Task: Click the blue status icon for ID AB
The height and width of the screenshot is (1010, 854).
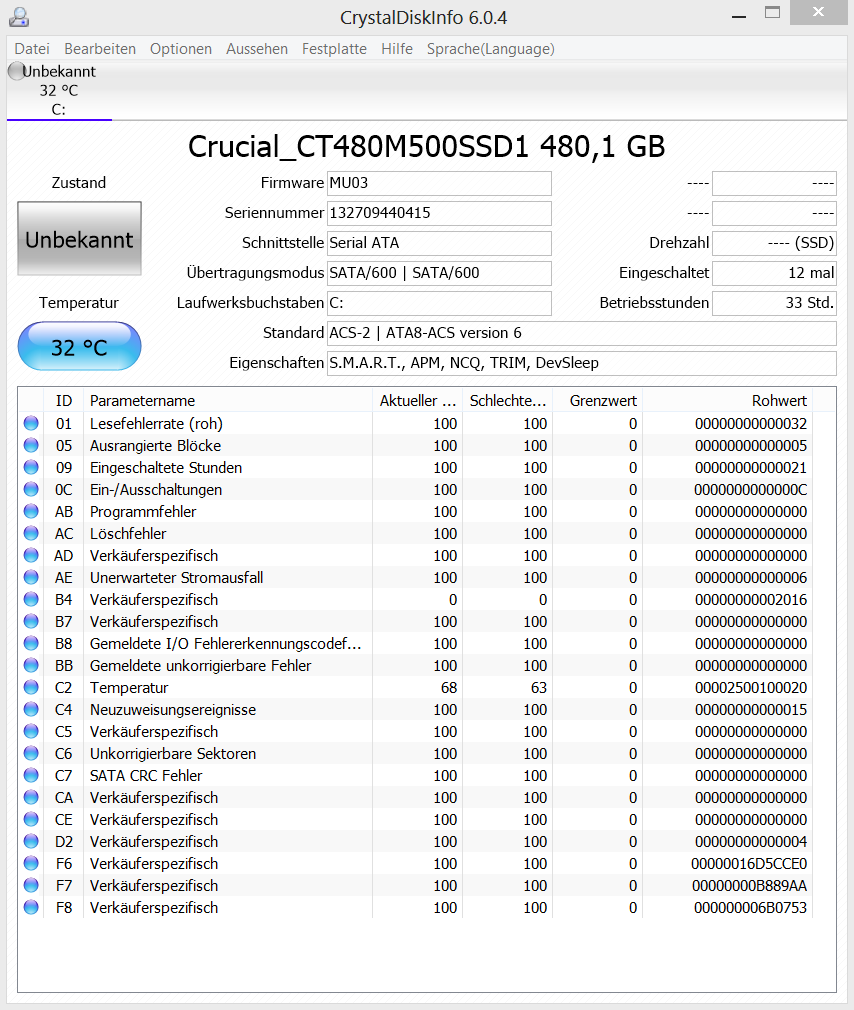Action: [x=31, y=511]
